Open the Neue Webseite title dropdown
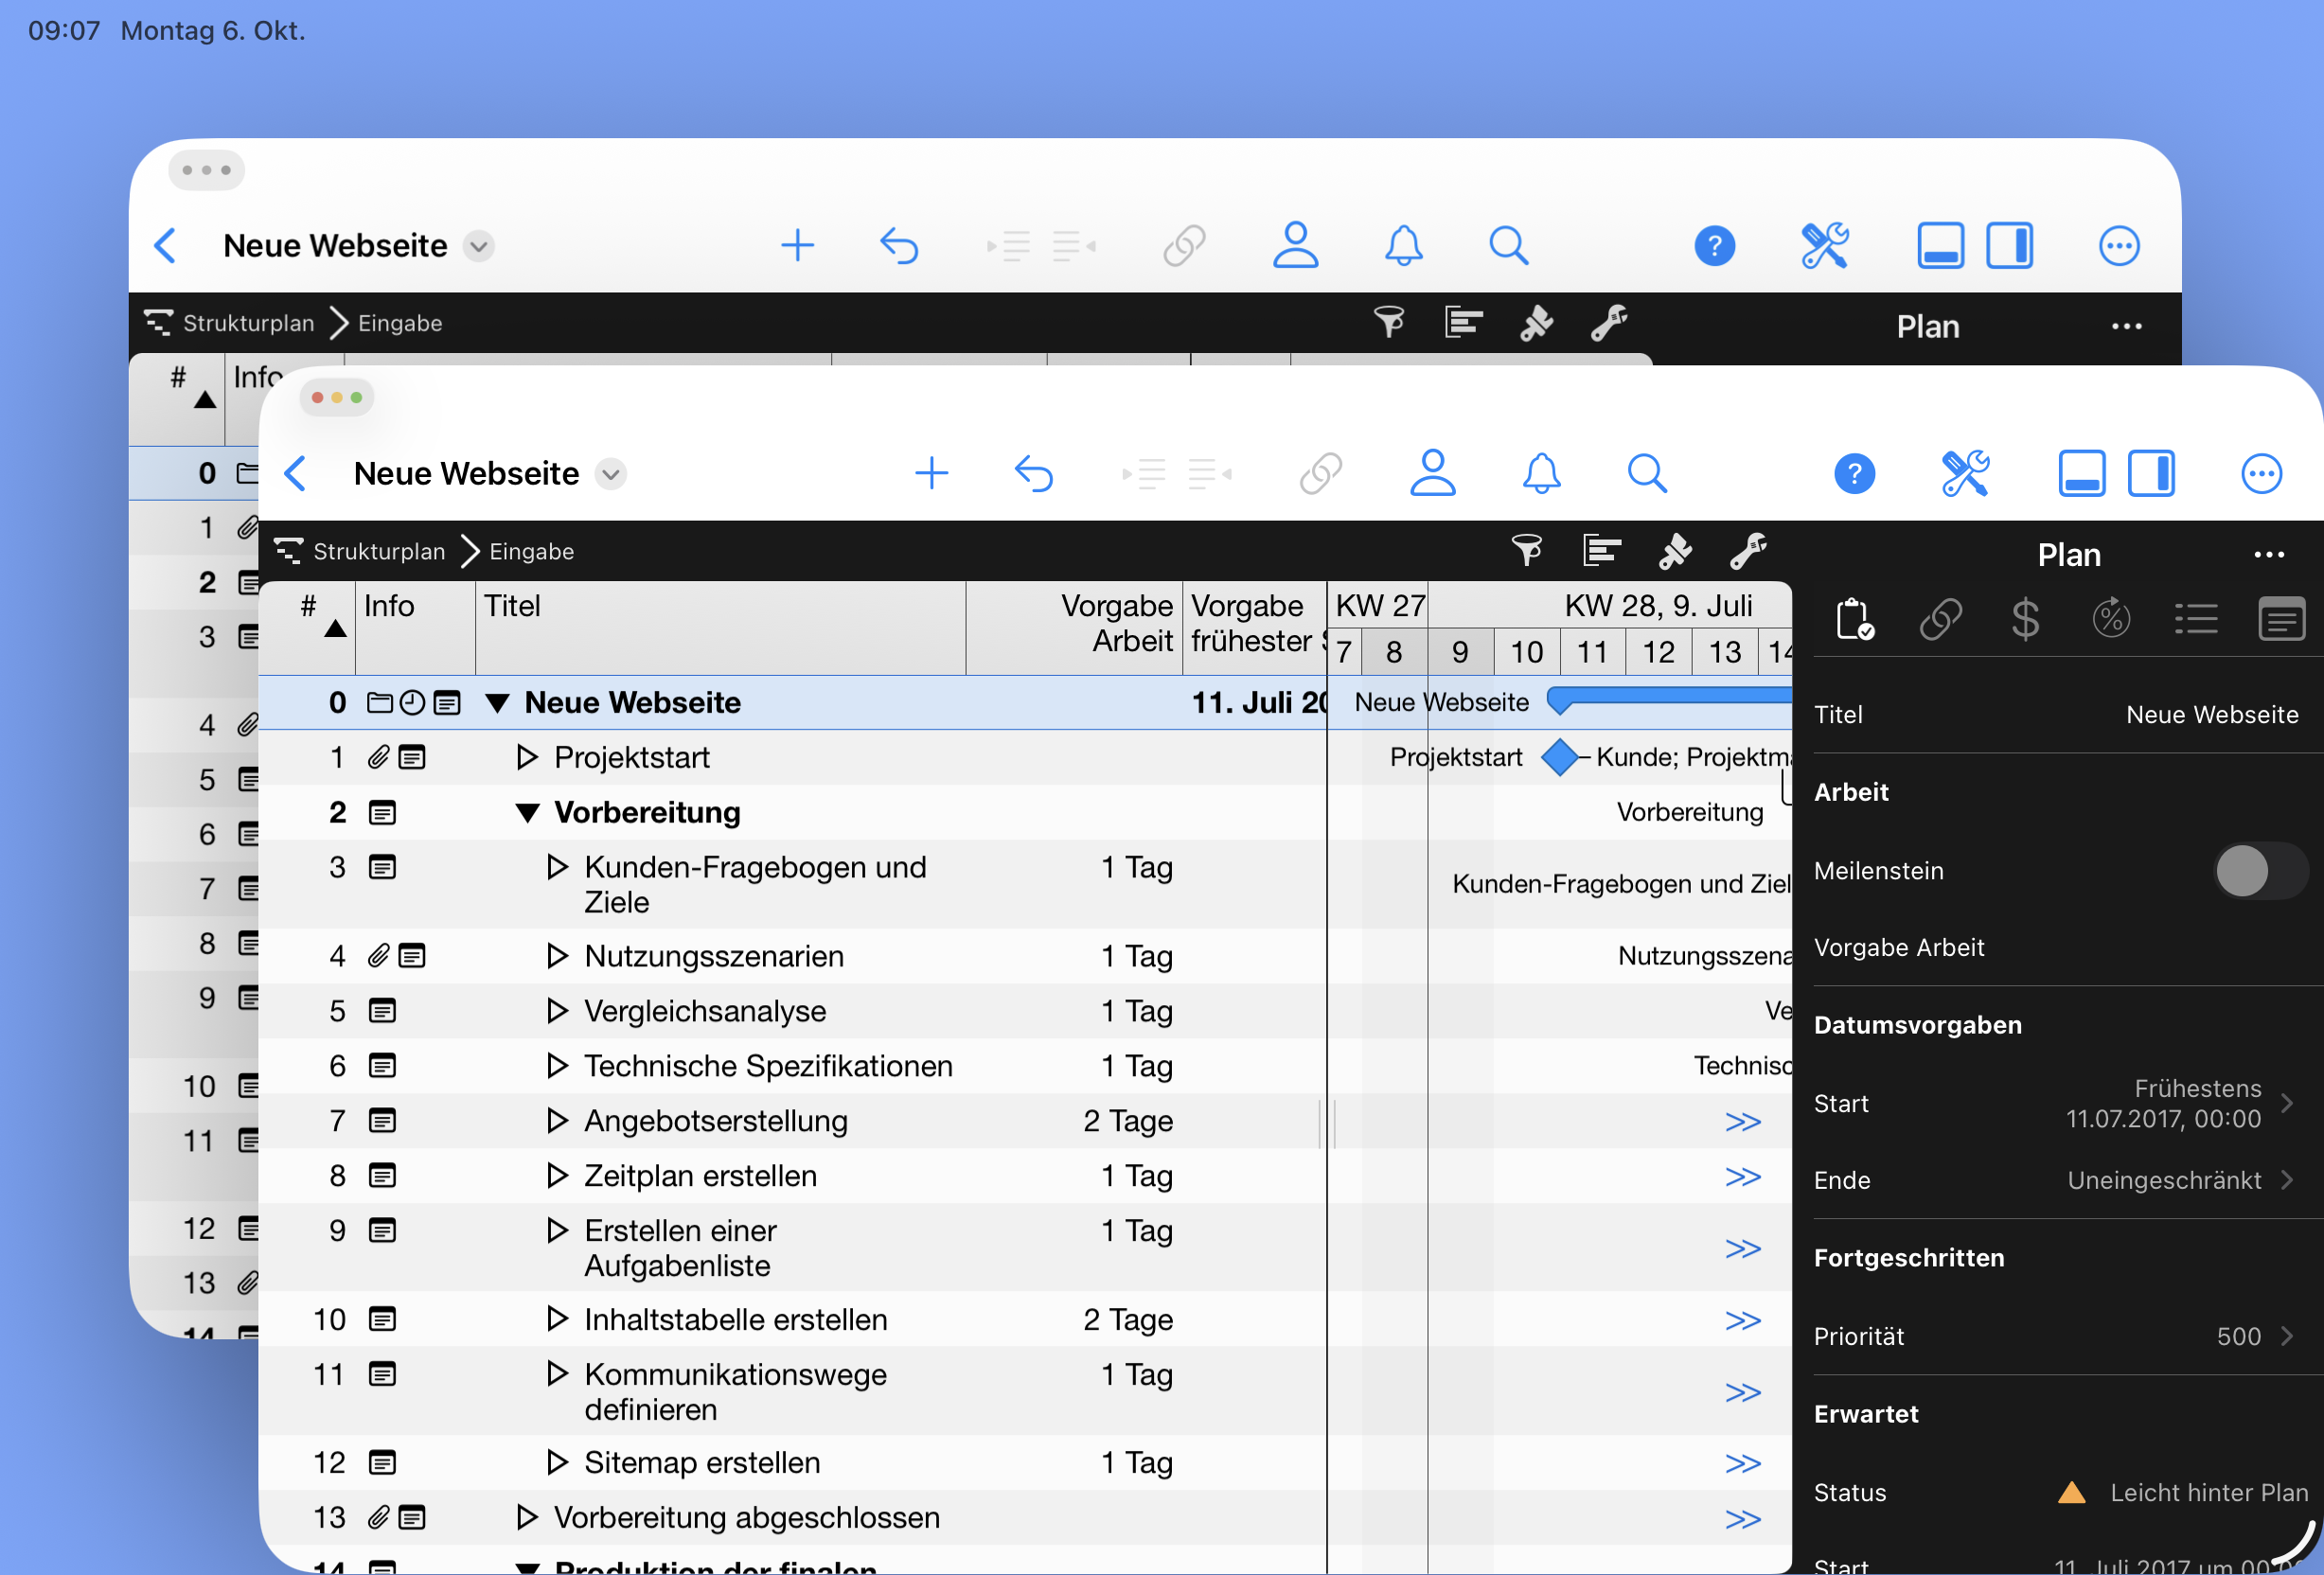Screen dimensions: 2324x1575 pyautogui.click(x=611, y=474)
